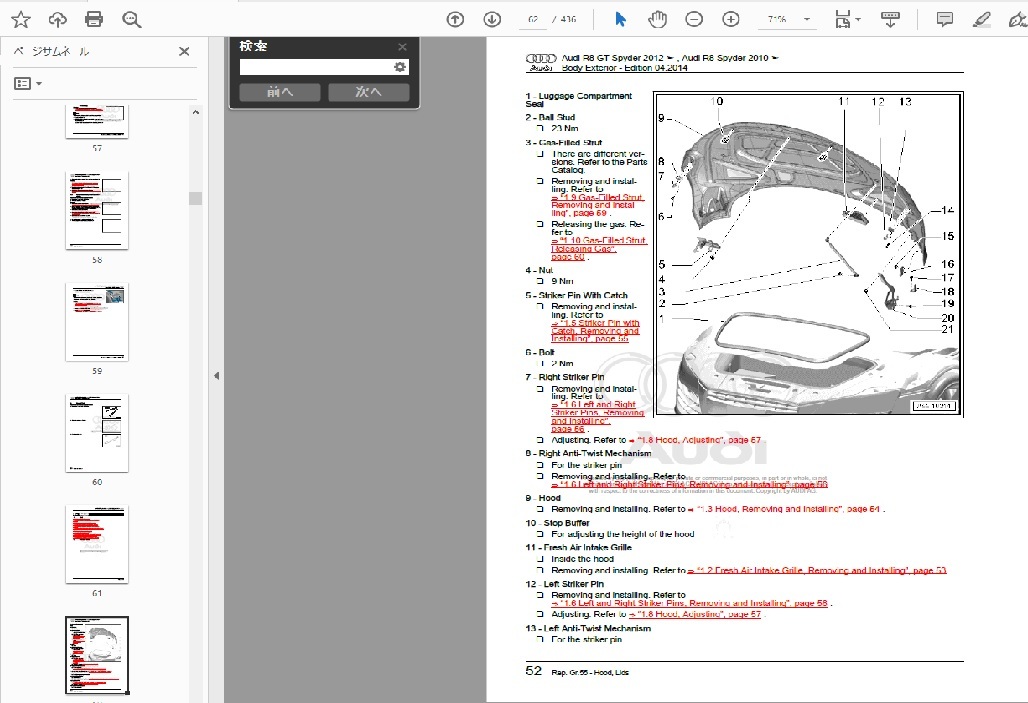Open link 1.8 Hood Adjusting under item 12
1028x703 pixels.
pos(696,614)
